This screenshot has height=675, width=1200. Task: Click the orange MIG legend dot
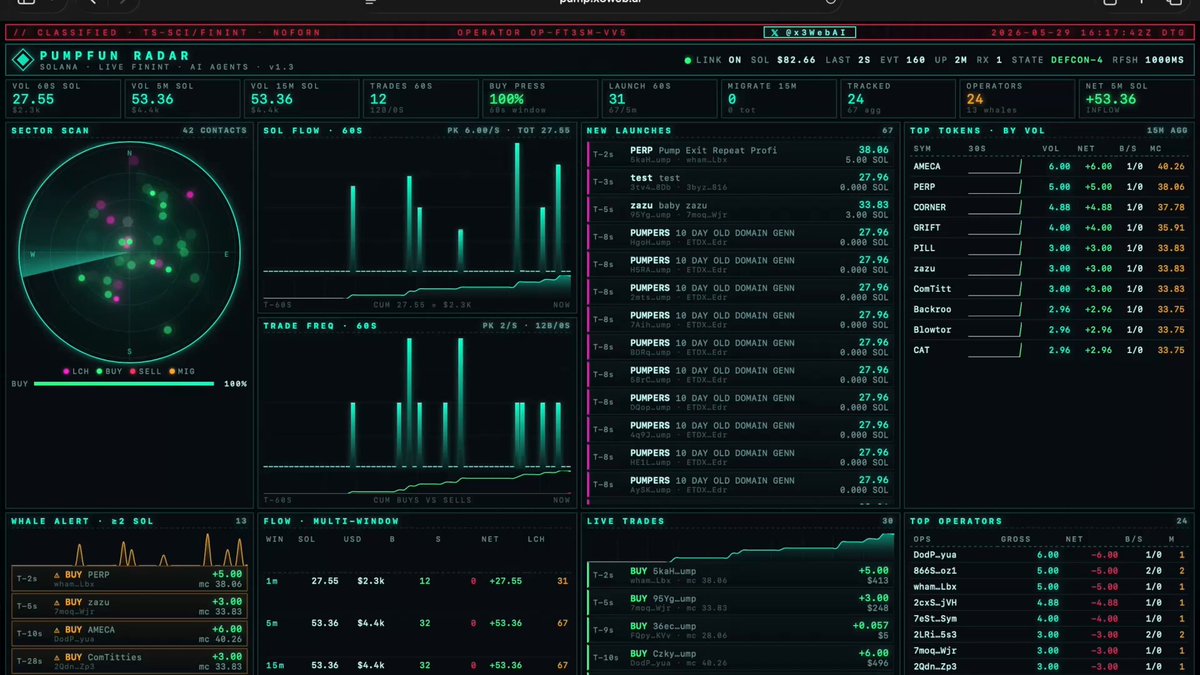(x=173, y=371)
